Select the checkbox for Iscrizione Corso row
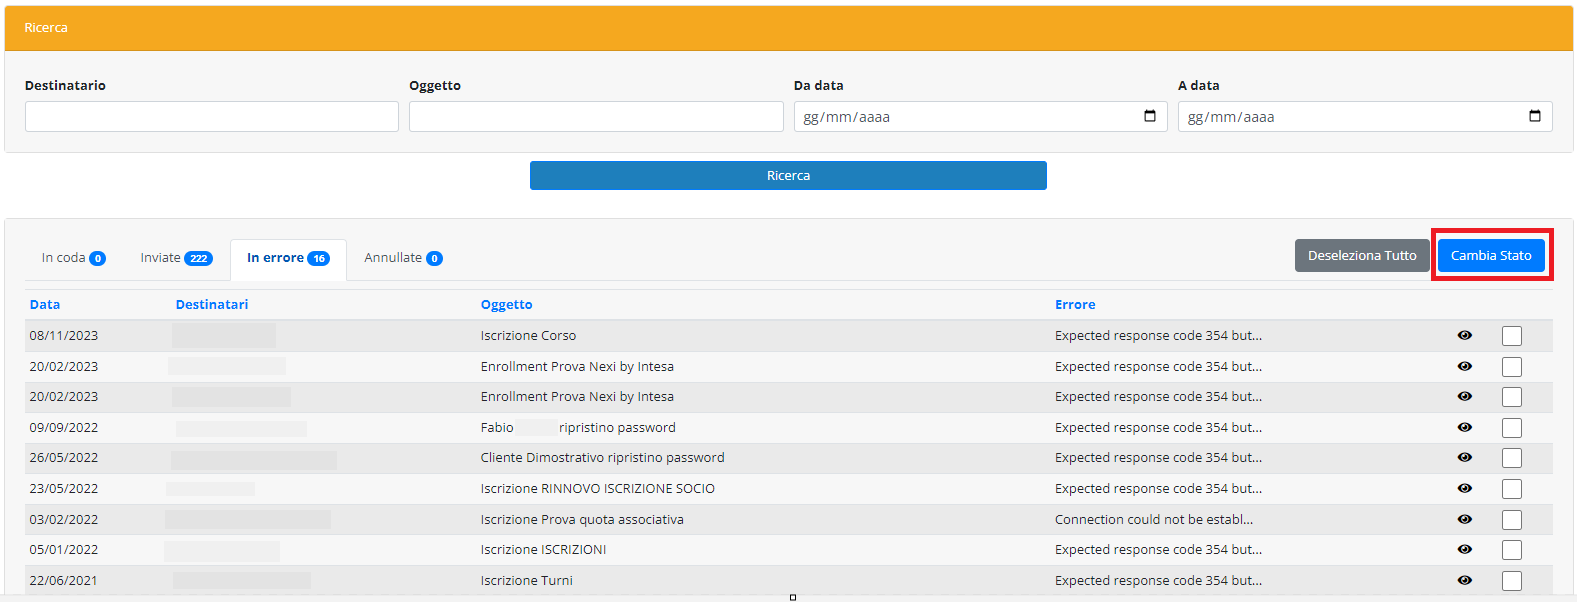Viewport: 1577px width, 602px height. [1511, 336]
